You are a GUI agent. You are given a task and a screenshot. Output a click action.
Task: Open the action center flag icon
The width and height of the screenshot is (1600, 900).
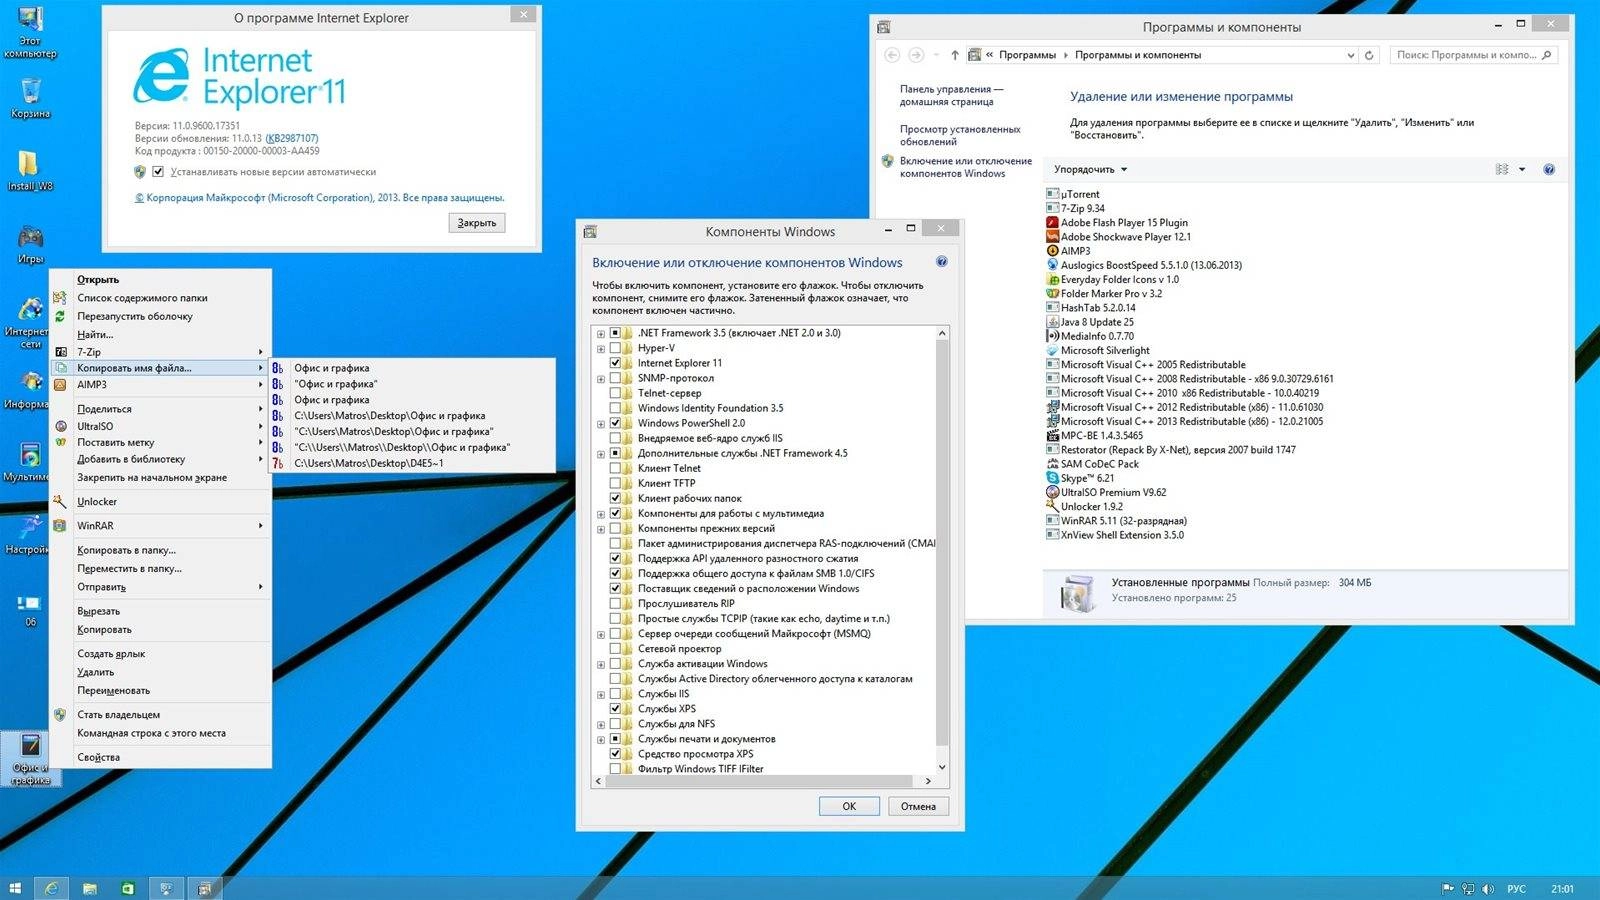coord(1447,888)
